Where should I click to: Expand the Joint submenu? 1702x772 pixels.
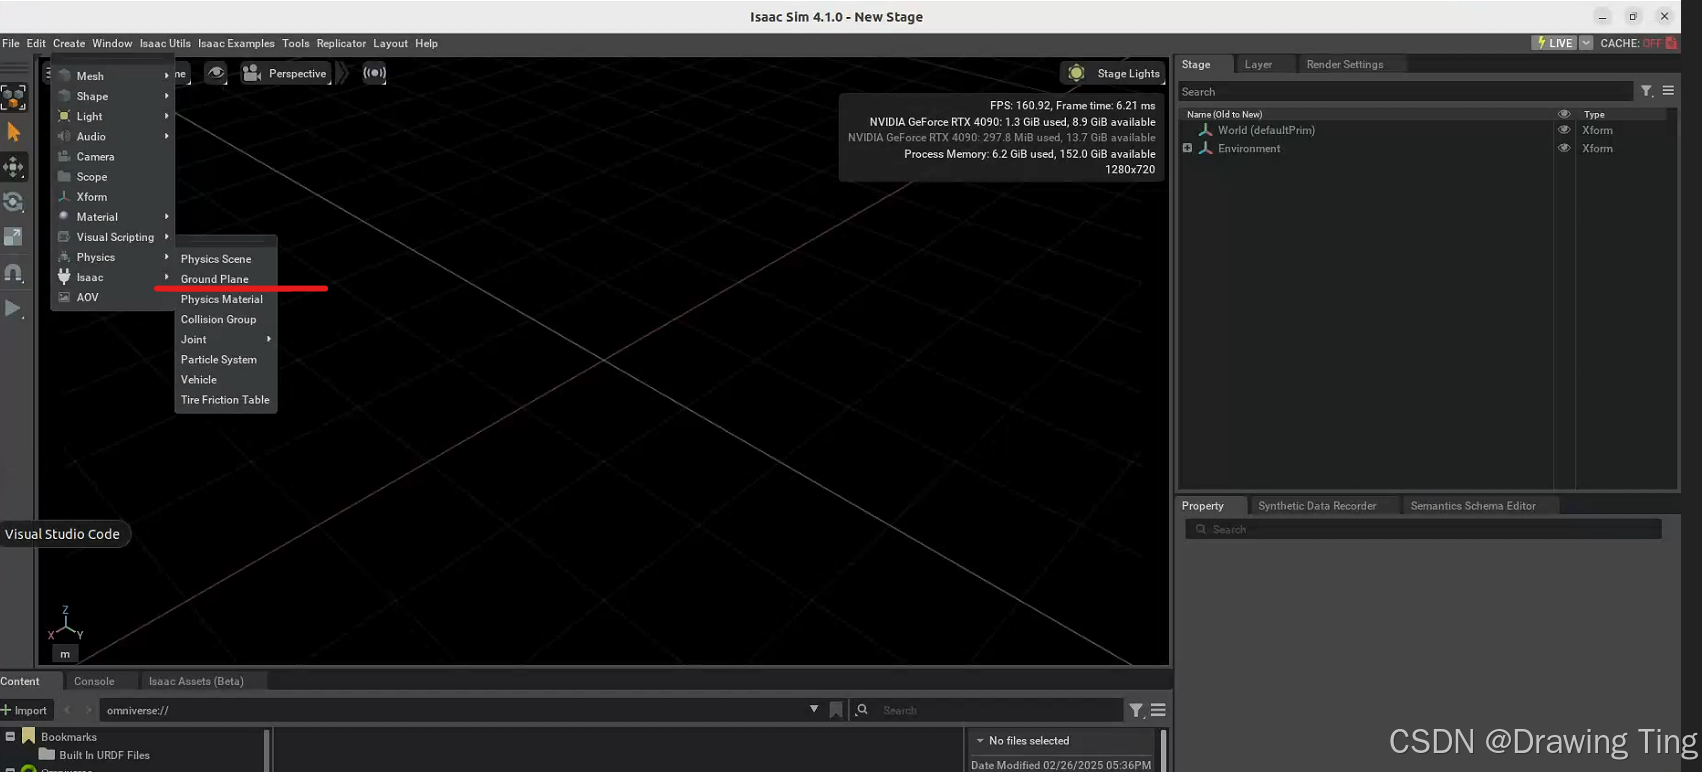click(x=226, y=339)
